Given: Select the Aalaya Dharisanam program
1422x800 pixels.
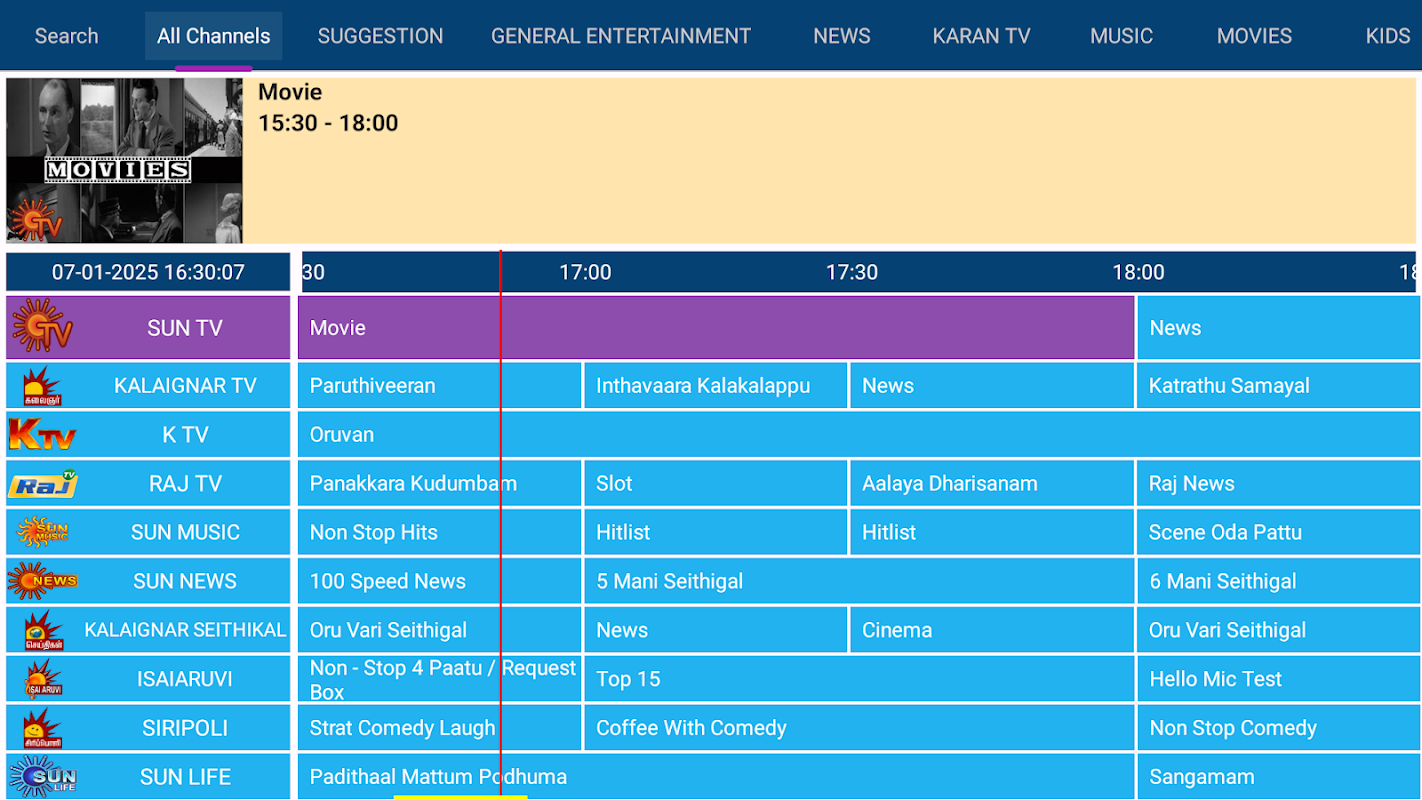Looking at the screenshot, I should click(992, 484).
